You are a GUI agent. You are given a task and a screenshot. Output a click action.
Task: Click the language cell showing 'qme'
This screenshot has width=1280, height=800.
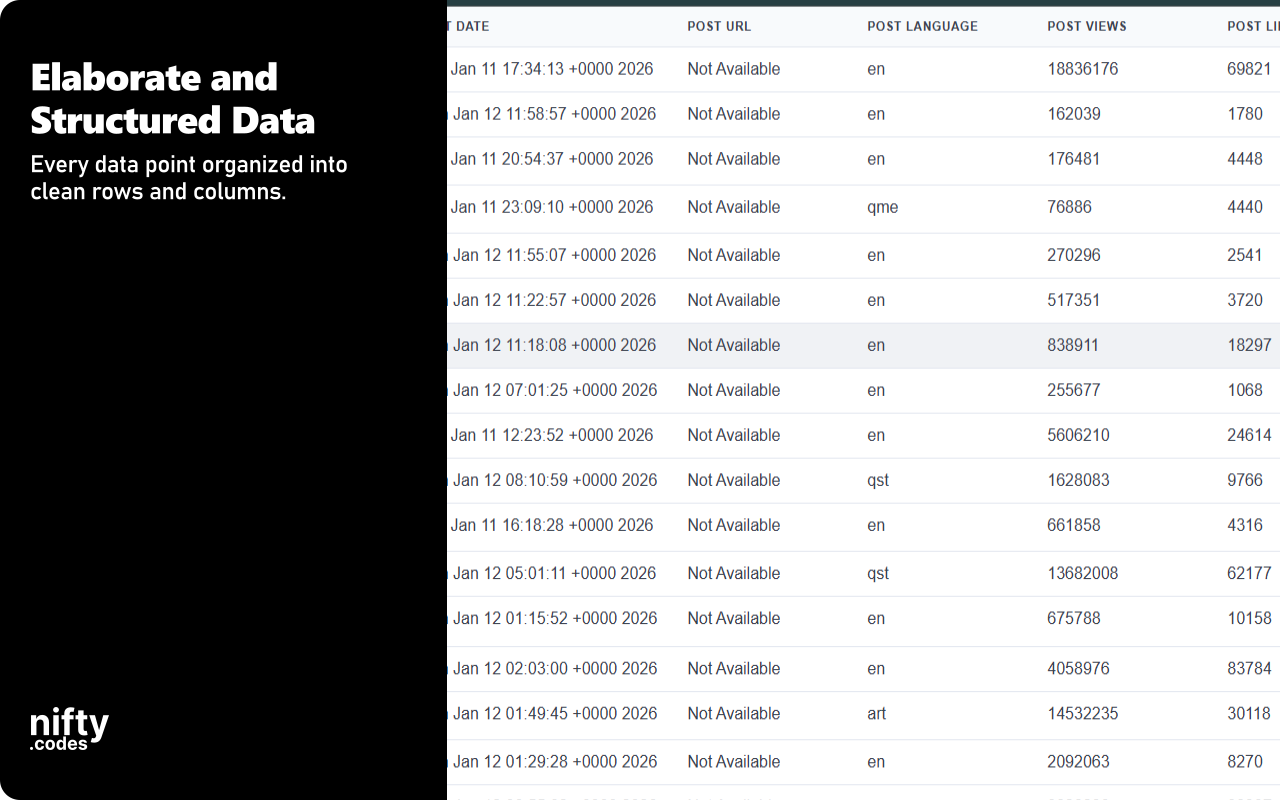(x=882, y=207)
